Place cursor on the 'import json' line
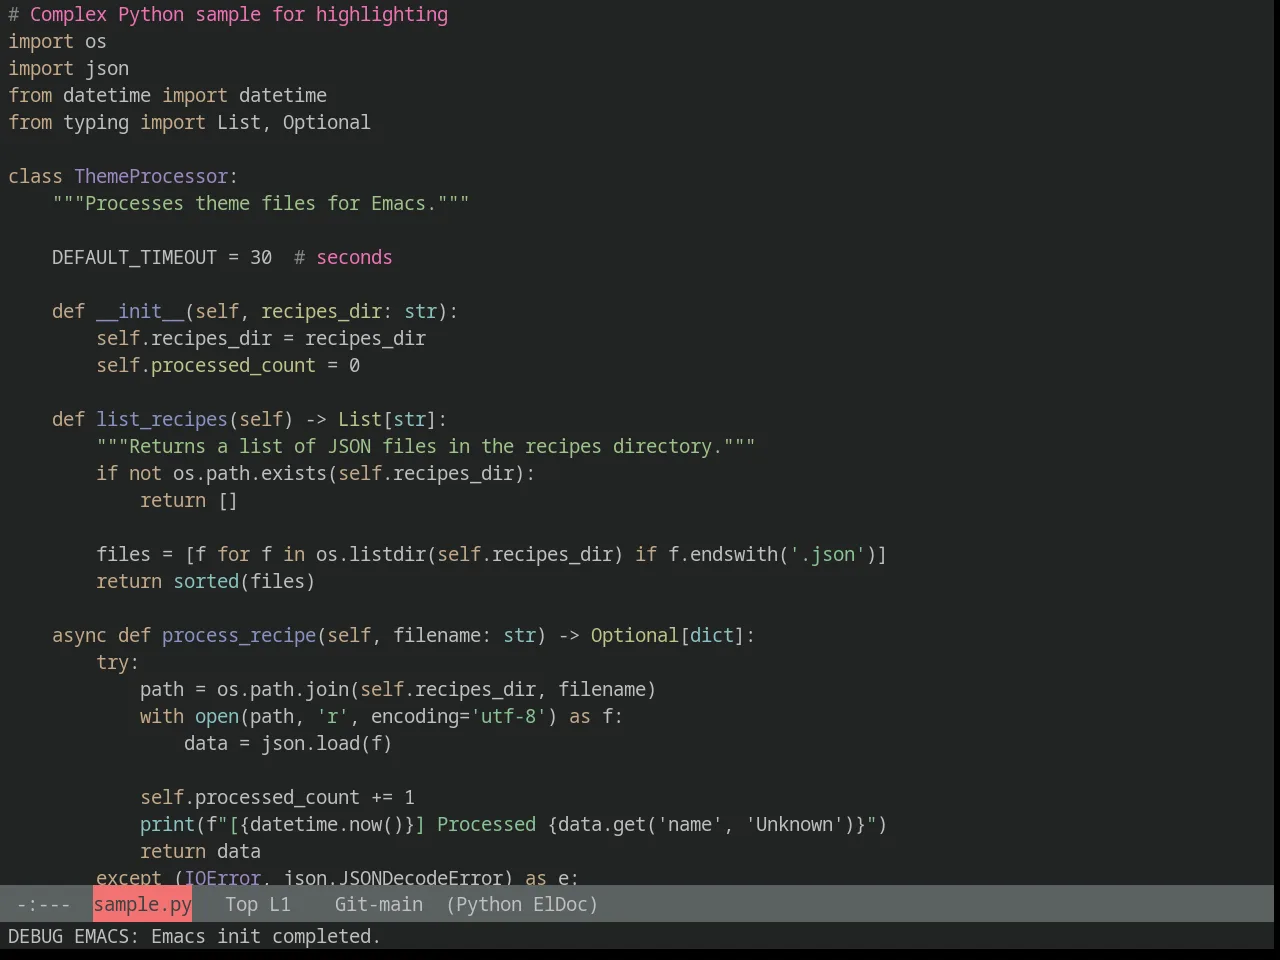The width and height of the screenshot is (1280, 960). (68, 68)
